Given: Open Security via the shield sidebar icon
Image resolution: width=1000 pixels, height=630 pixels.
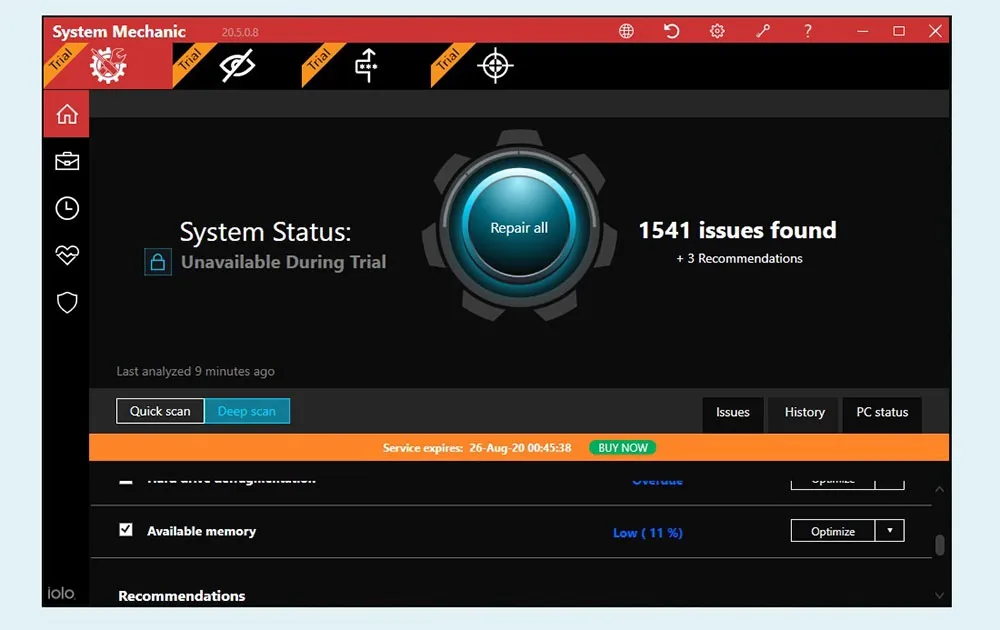Looking at the screenshot, I should [66, 302].
